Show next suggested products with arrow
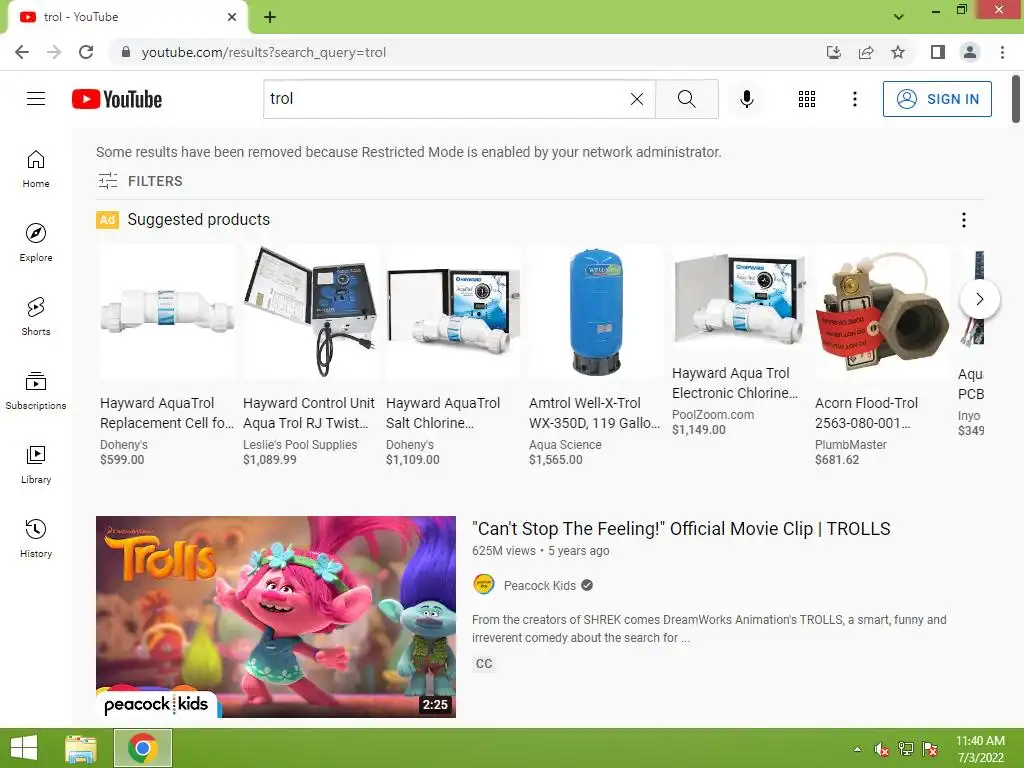Viewport: 1024px width, 768px height. coord(979,299)
